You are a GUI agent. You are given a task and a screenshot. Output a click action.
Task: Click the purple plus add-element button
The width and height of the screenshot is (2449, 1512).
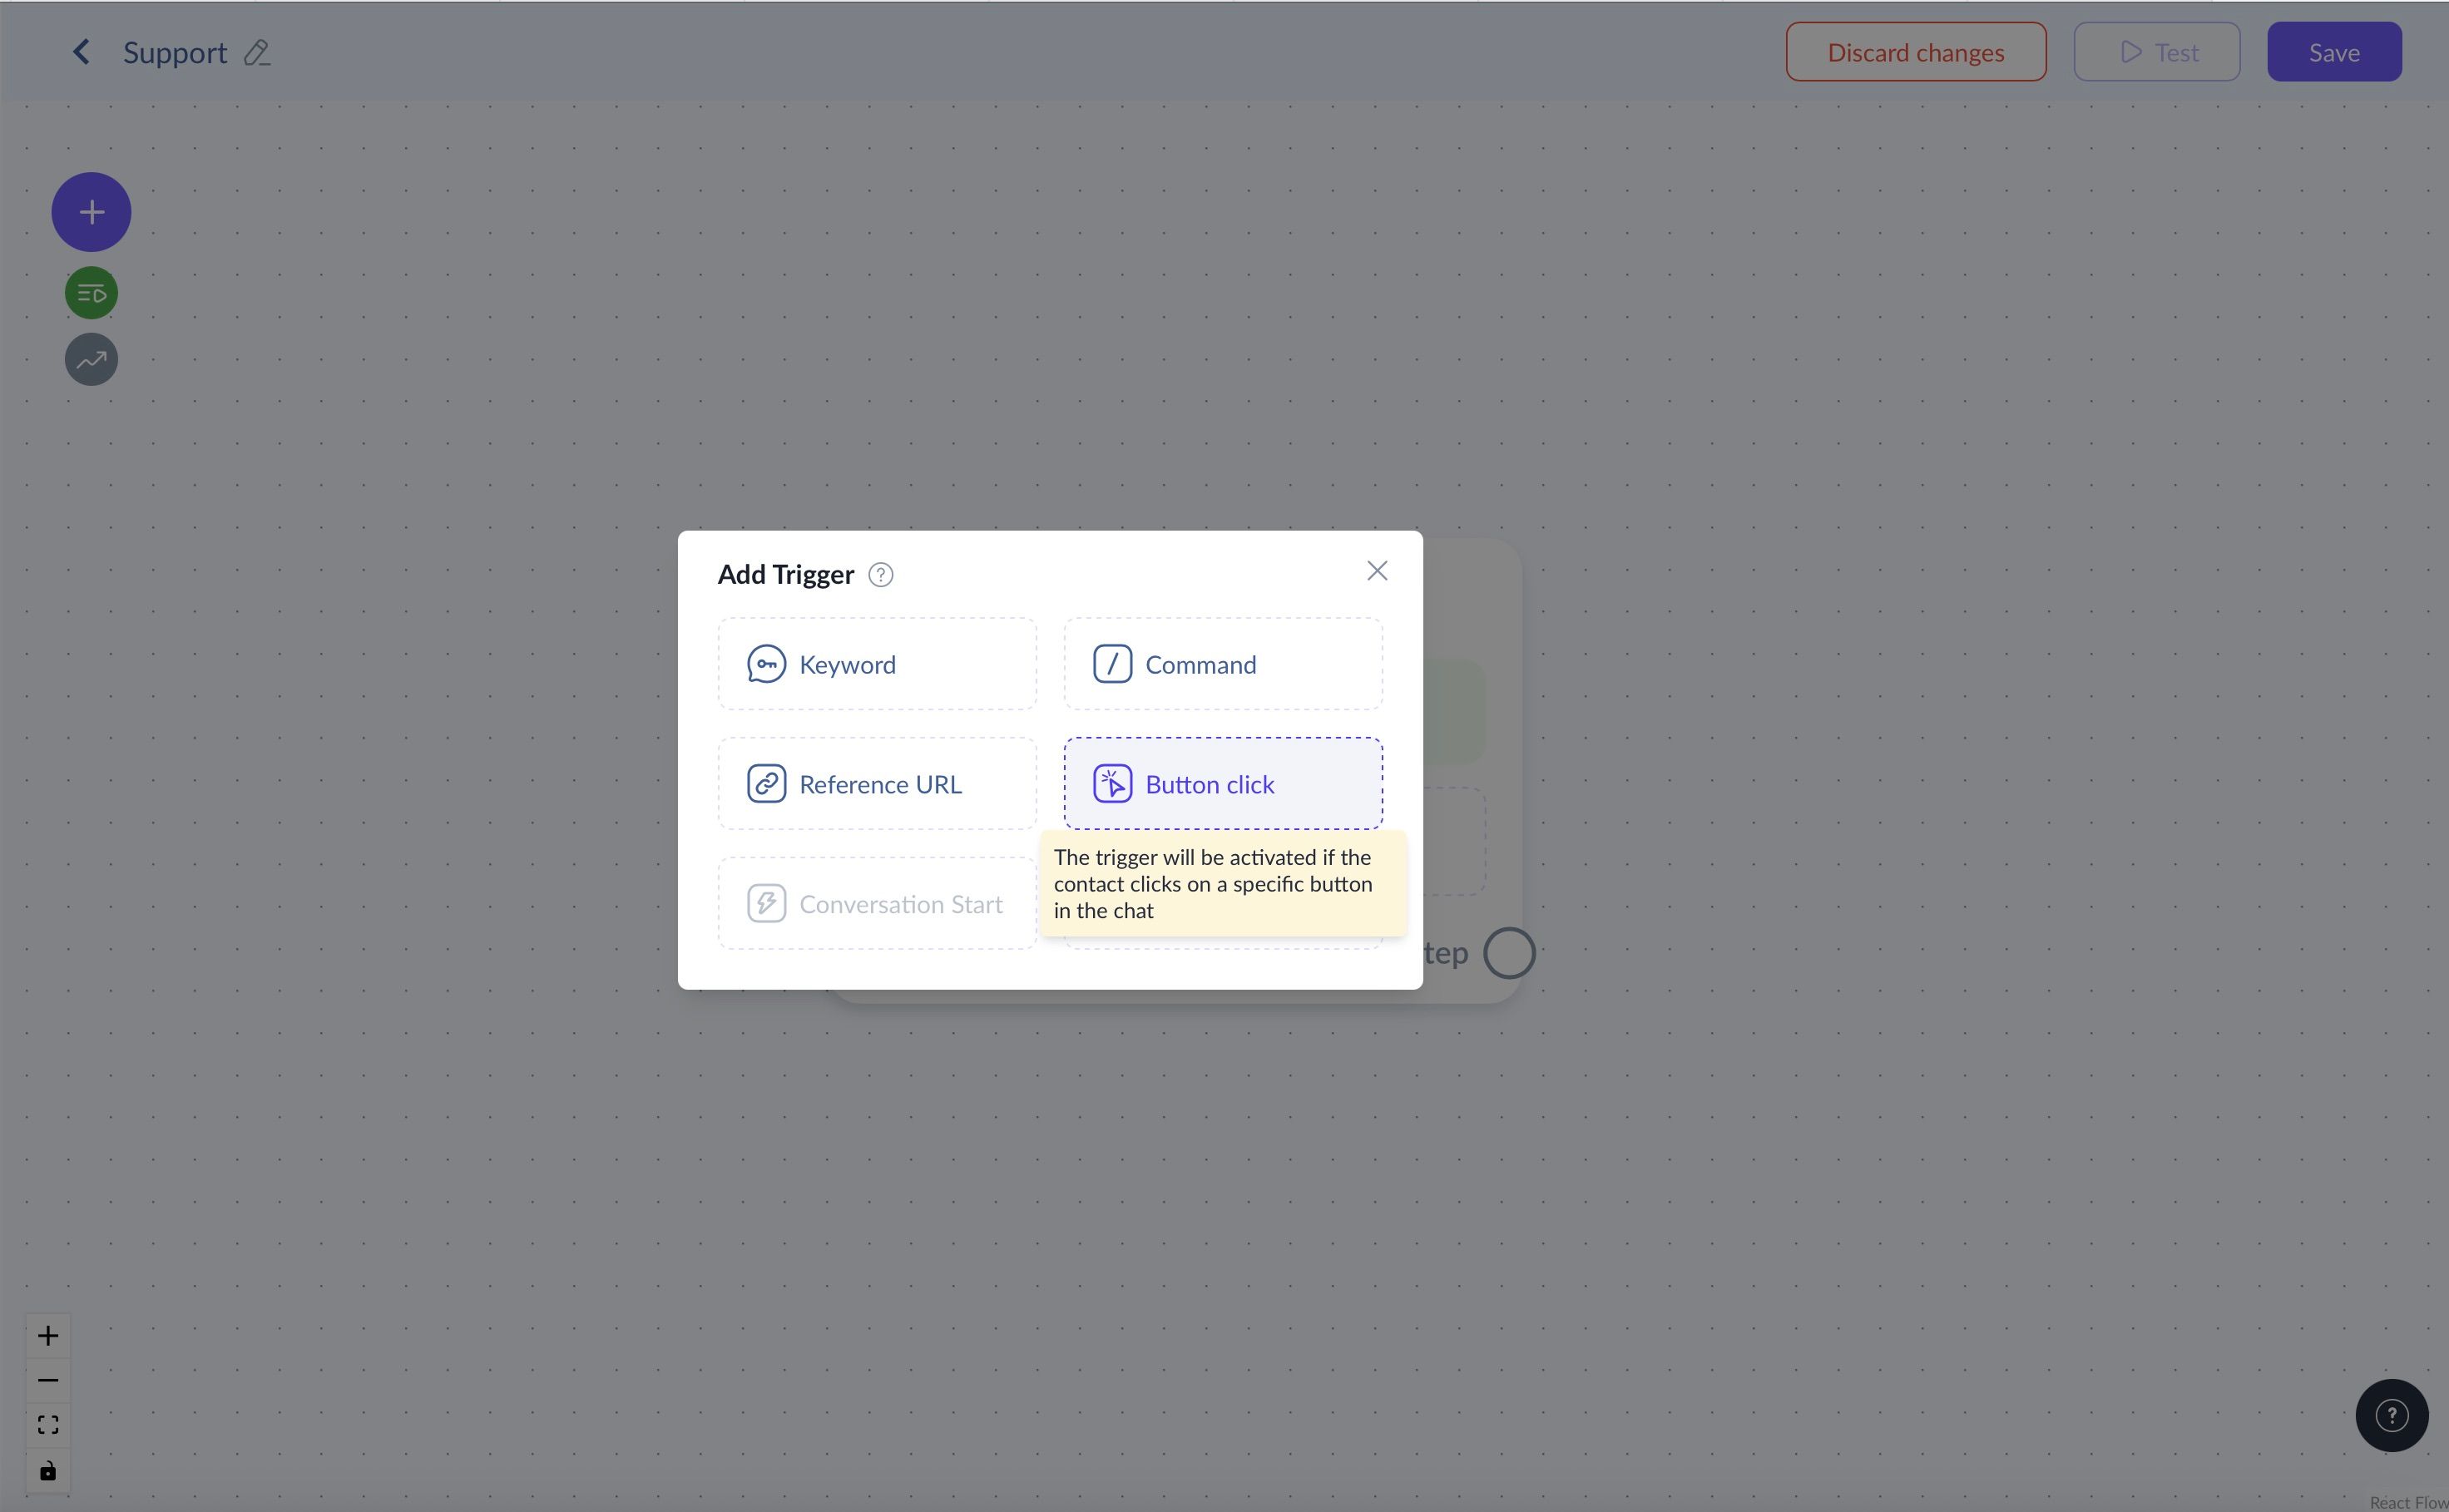(91, 212)
